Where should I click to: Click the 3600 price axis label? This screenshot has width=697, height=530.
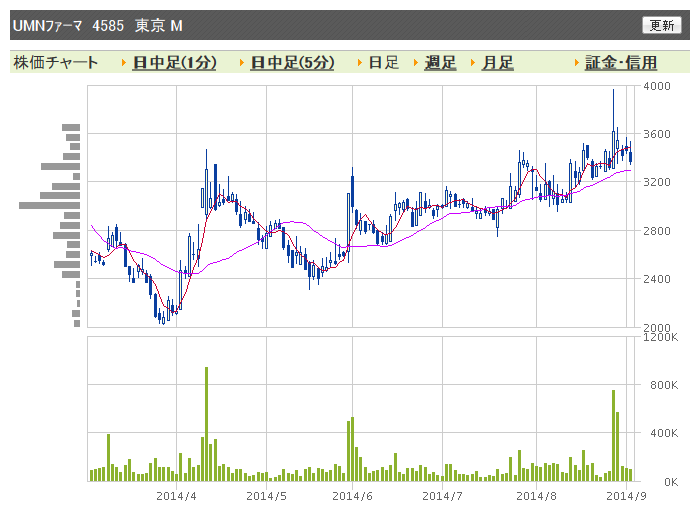click(657, 134)
